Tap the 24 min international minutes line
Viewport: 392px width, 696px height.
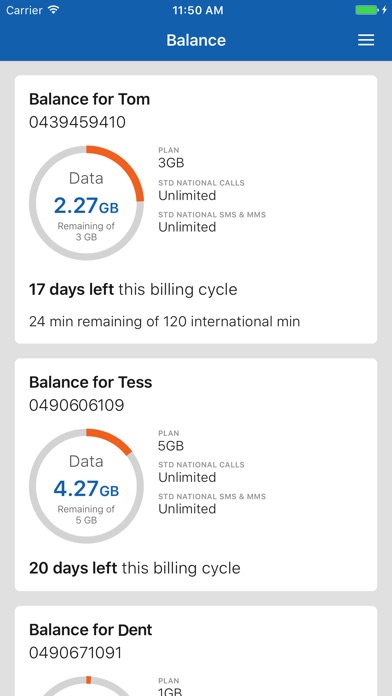164,321
